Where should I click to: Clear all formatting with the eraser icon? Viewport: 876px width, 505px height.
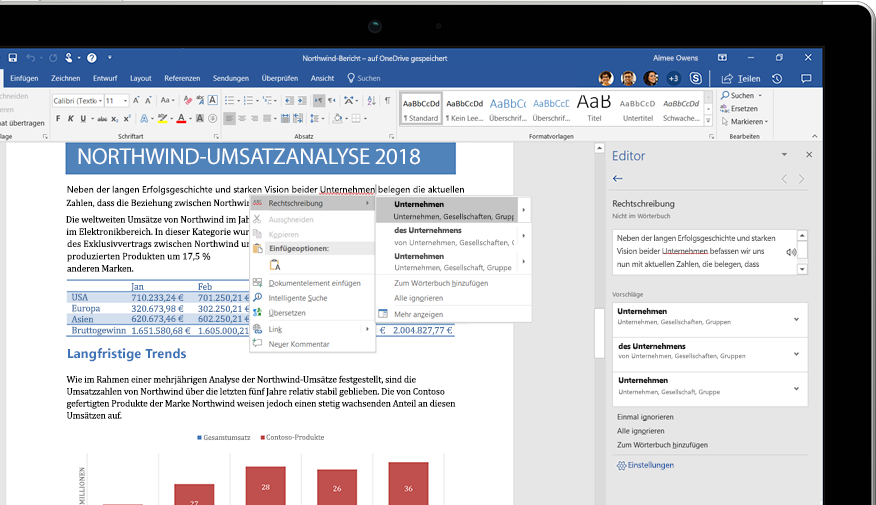coord(188,101)
